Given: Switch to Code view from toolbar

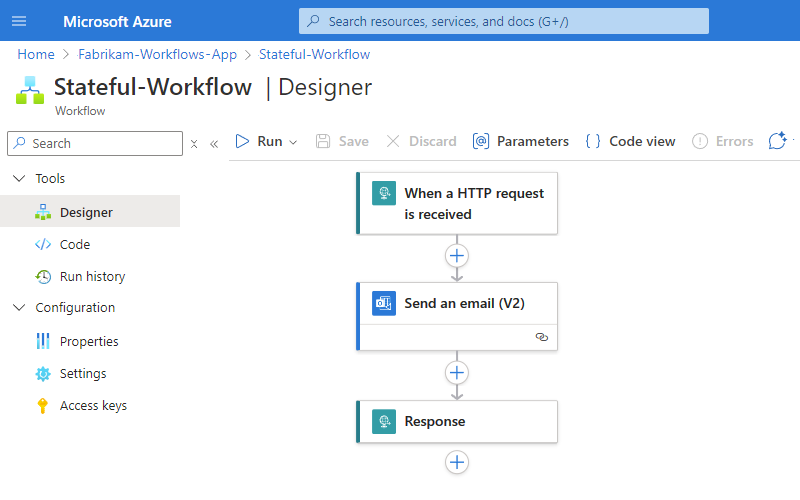Looking at the screenshot, I should click(x=631, y=142).
